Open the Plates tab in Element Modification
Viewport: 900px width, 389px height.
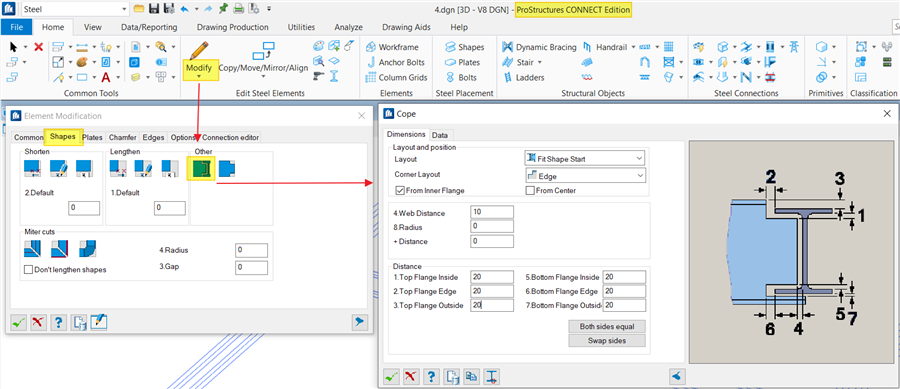pos(92,137)
